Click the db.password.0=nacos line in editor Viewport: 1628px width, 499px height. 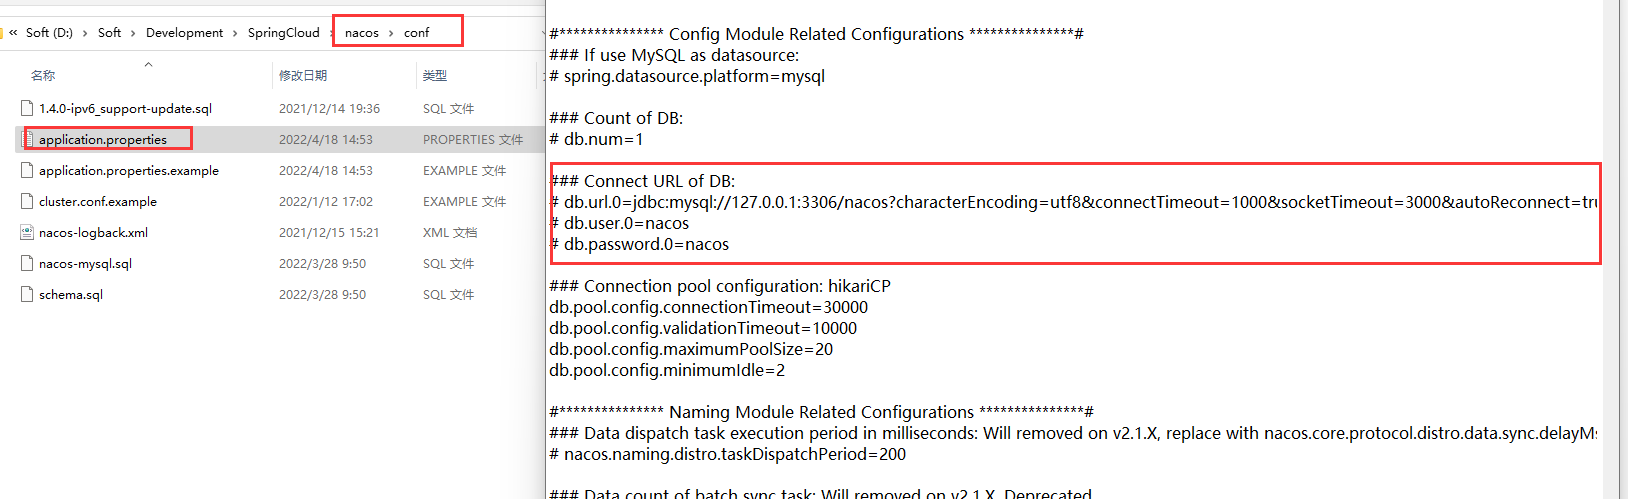click(639, 244)
